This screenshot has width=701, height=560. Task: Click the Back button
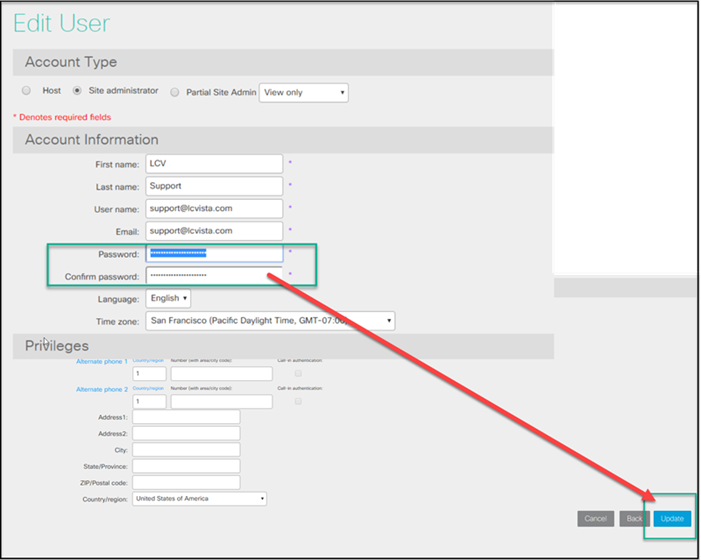click(x=633, y=519)
